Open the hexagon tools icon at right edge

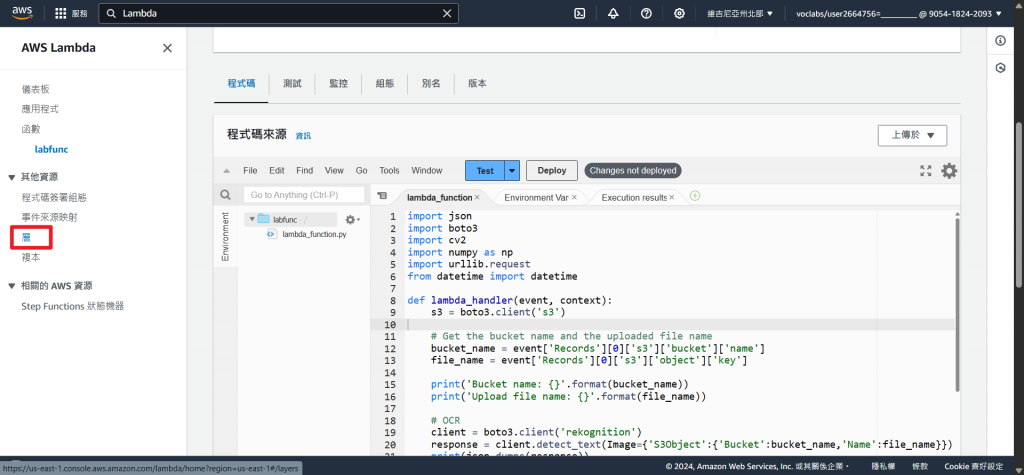click(1000, 68)
